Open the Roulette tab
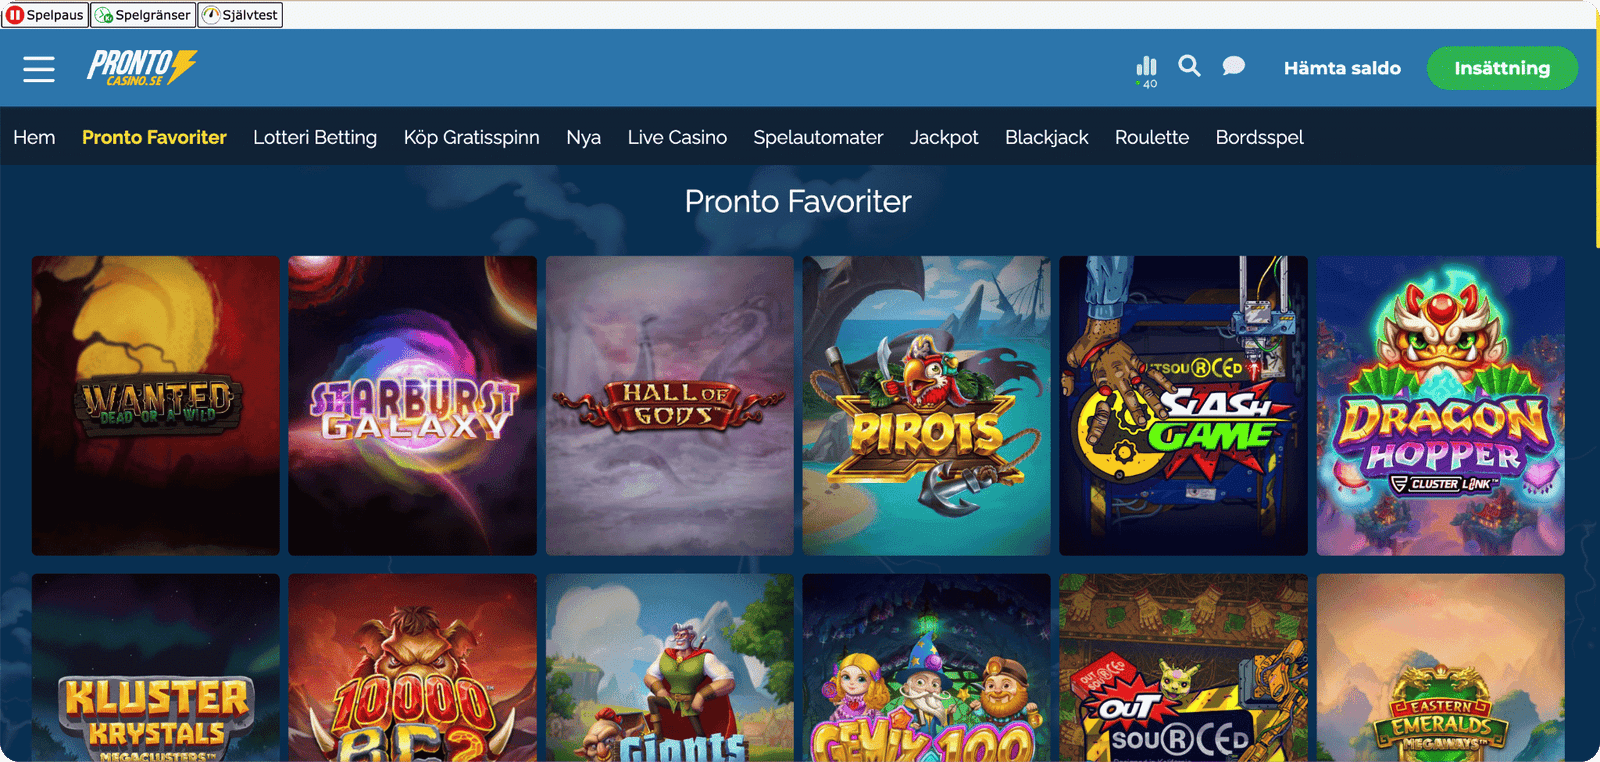Image resolution: width=1600 pixels, height=762 pixels. click(1152, 137)
